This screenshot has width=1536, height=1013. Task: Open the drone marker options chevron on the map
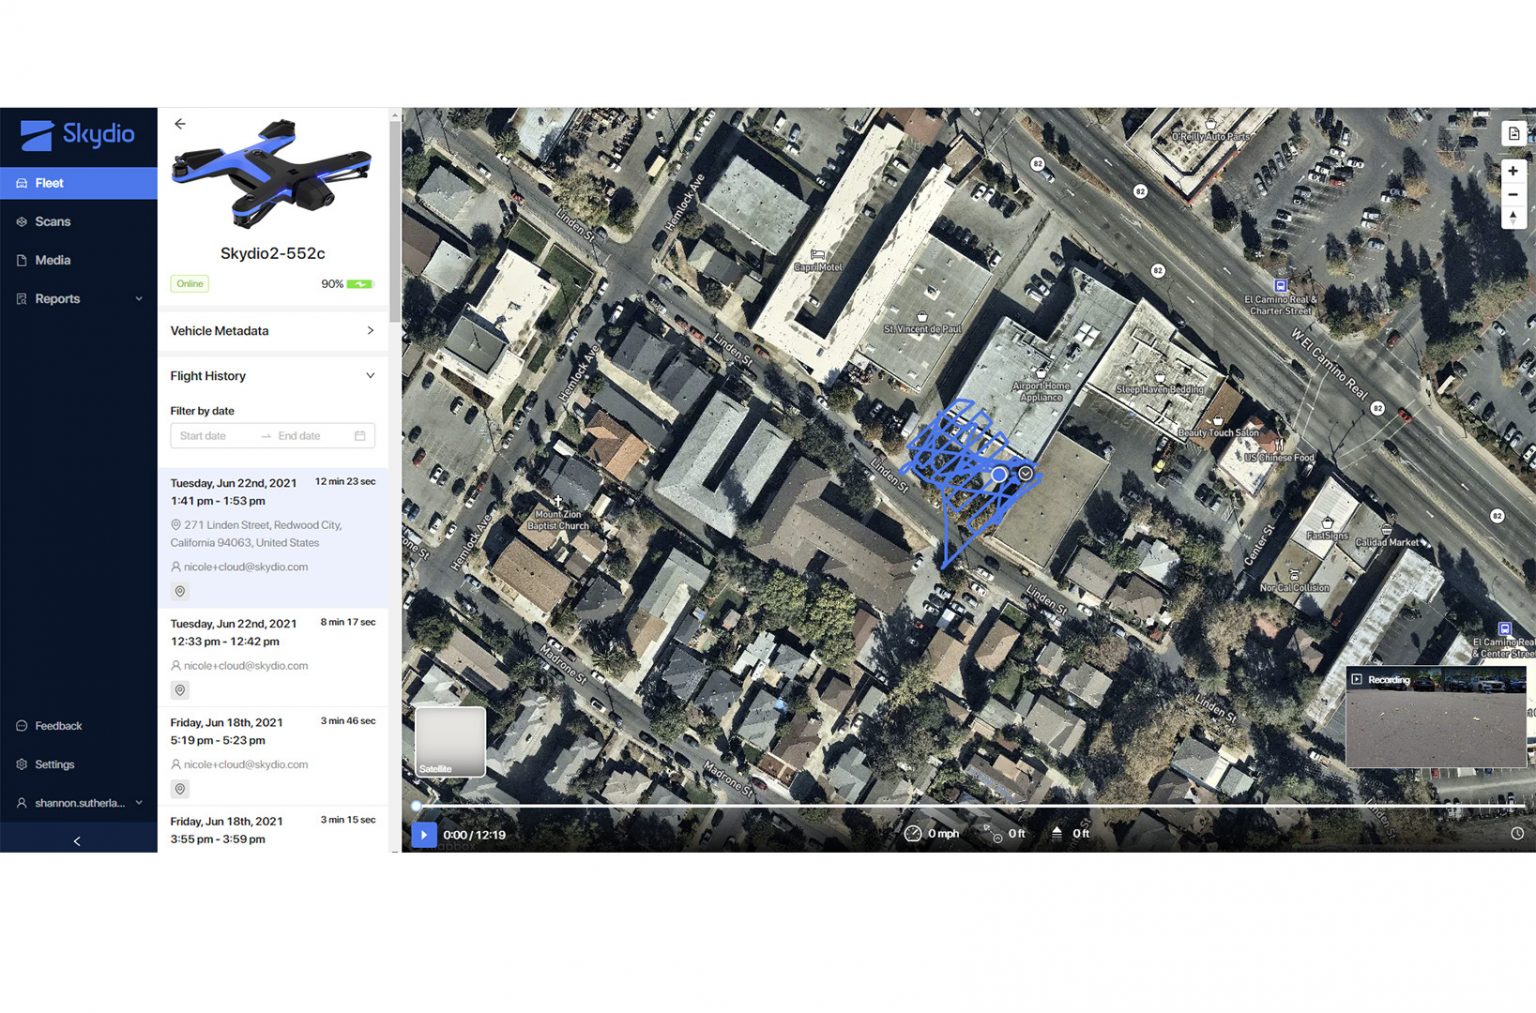(1024, 473)
